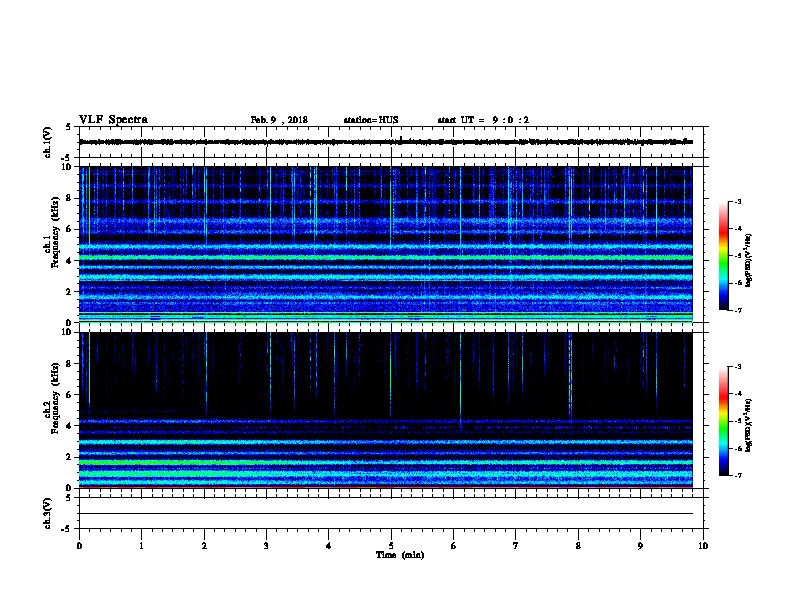Click the ch.1 colorbar log(PSD) label

[749, 260]
